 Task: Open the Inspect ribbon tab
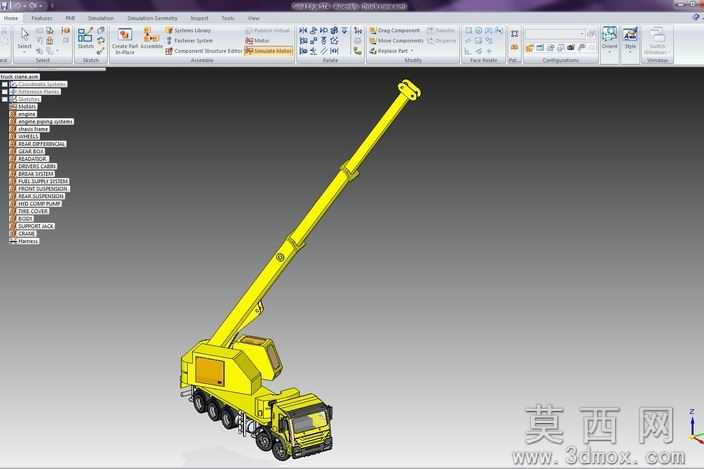[199, 18]
